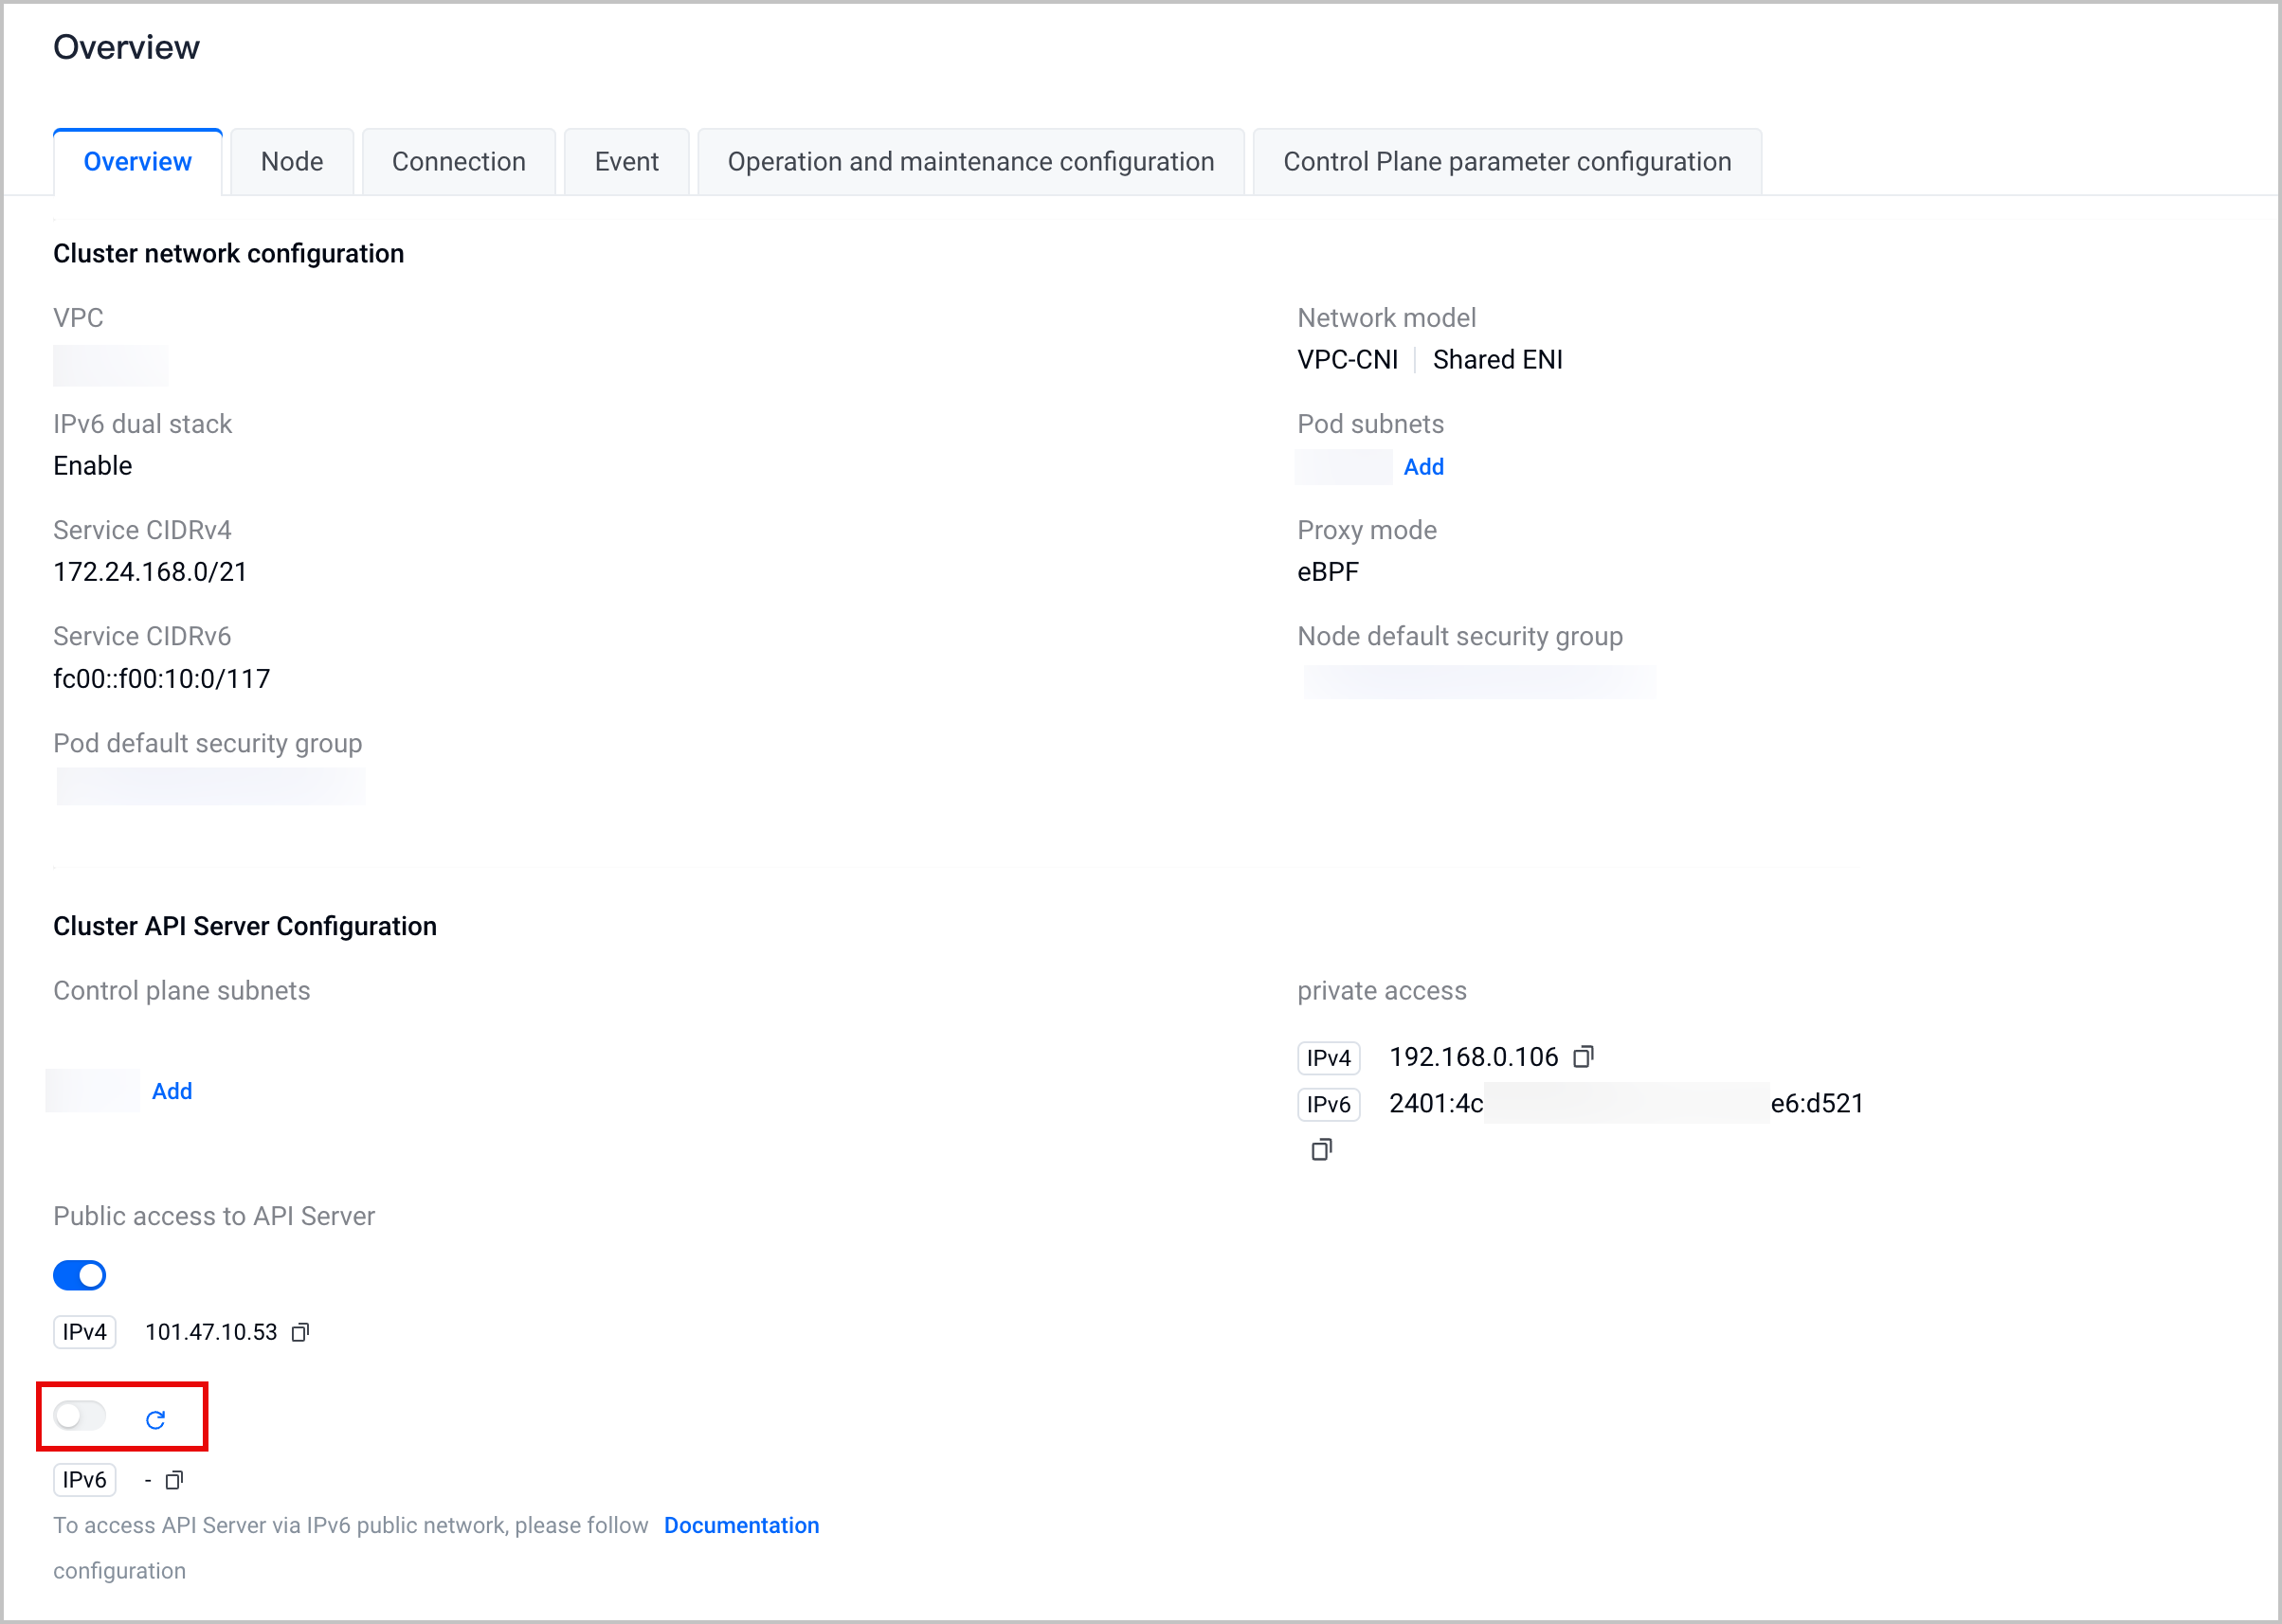Click the Cluster API Server Configuration heading
Viewport: 2282px width, 1624px height.
(x=245, y=926)
